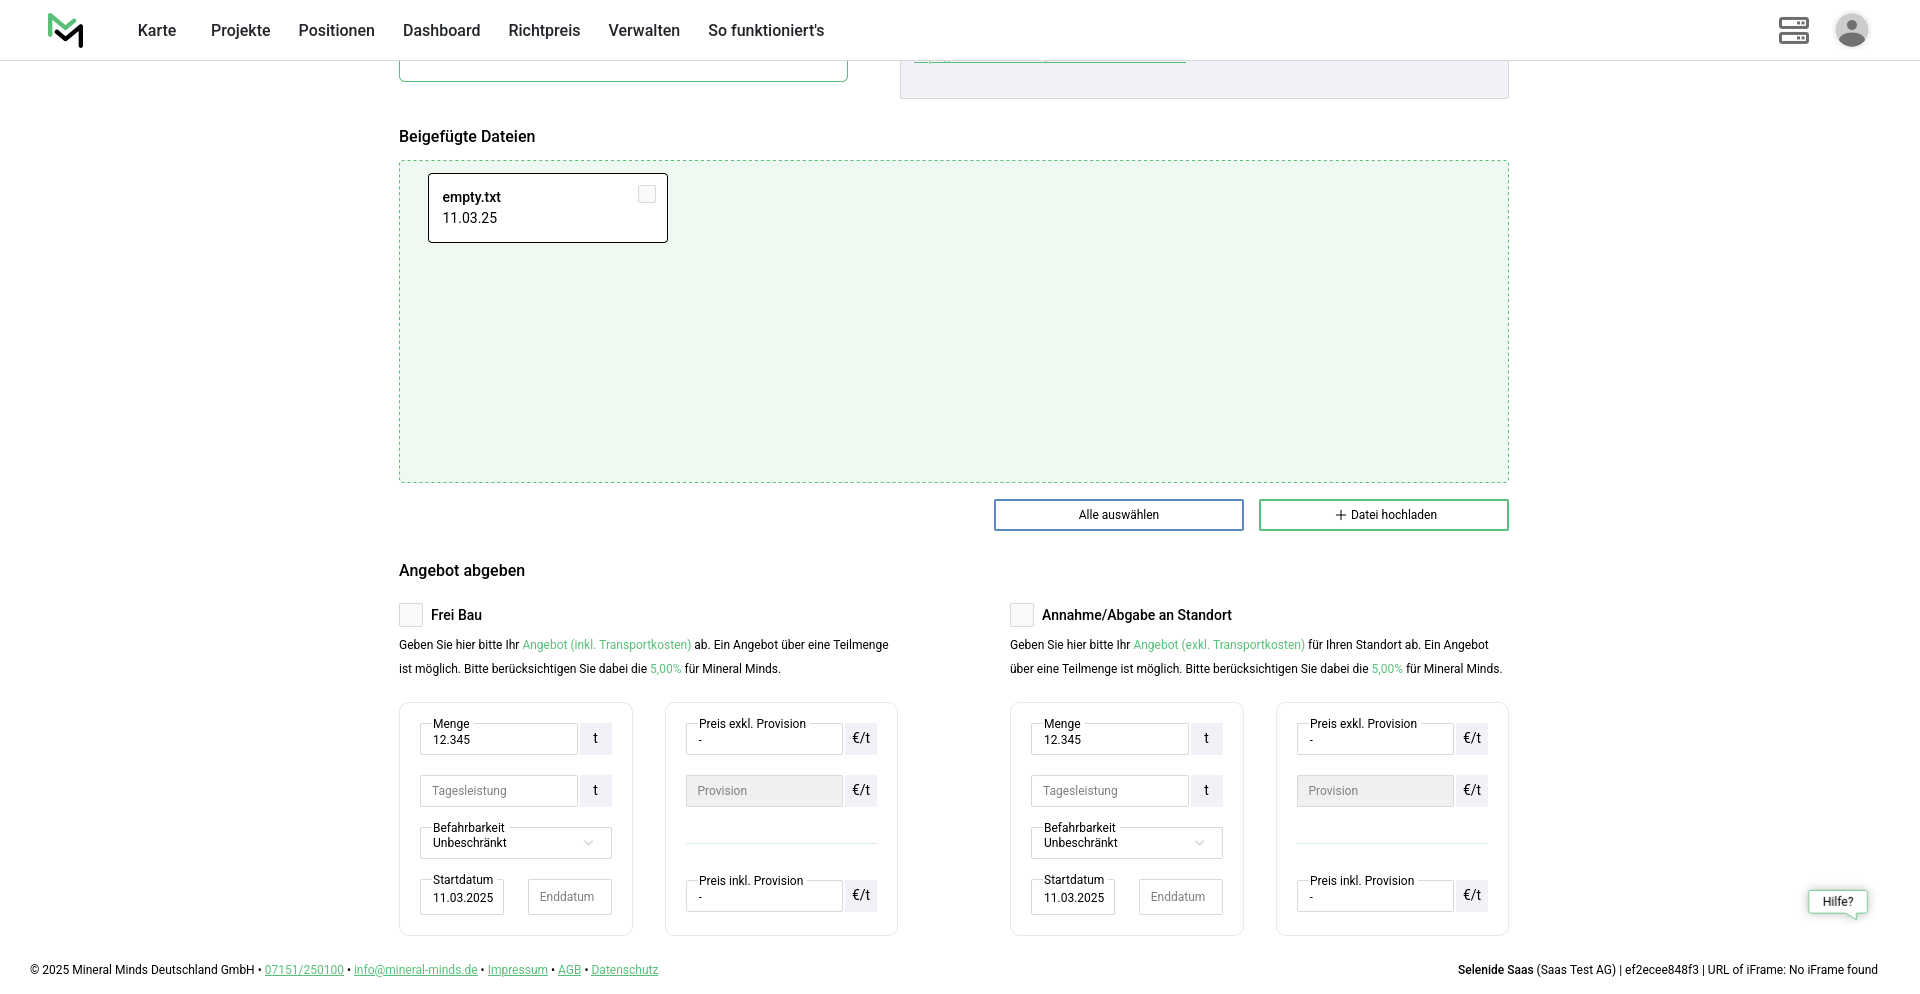Open Befahrbarkeit dropdown under Annahme/Abgabe
Screen dimensions: 1920x994
tap(1126, 843)
